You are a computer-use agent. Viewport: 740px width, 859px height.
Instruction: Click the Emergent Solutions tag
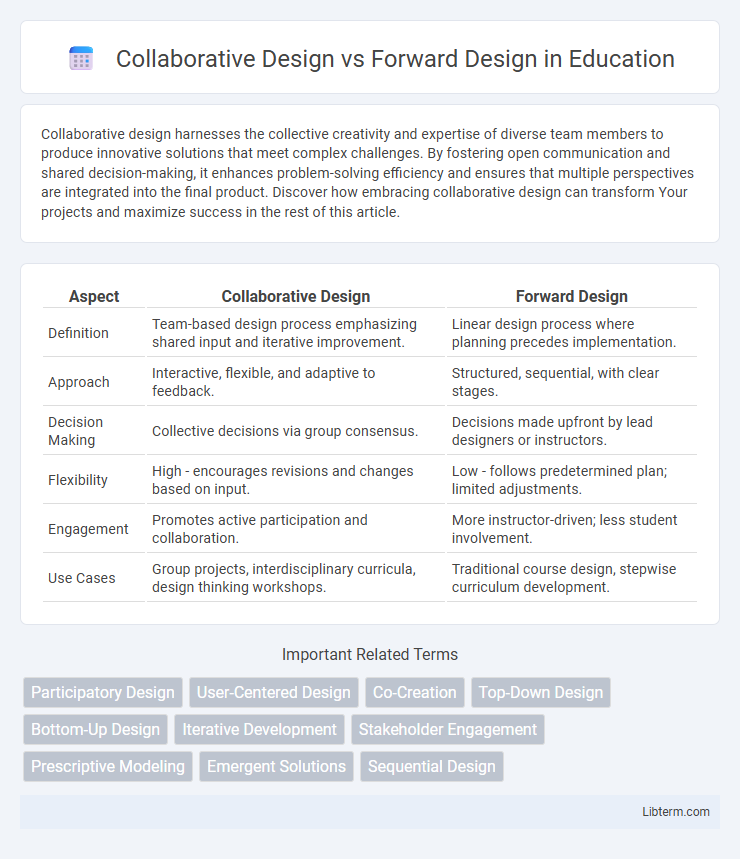[x=276, y=766]
